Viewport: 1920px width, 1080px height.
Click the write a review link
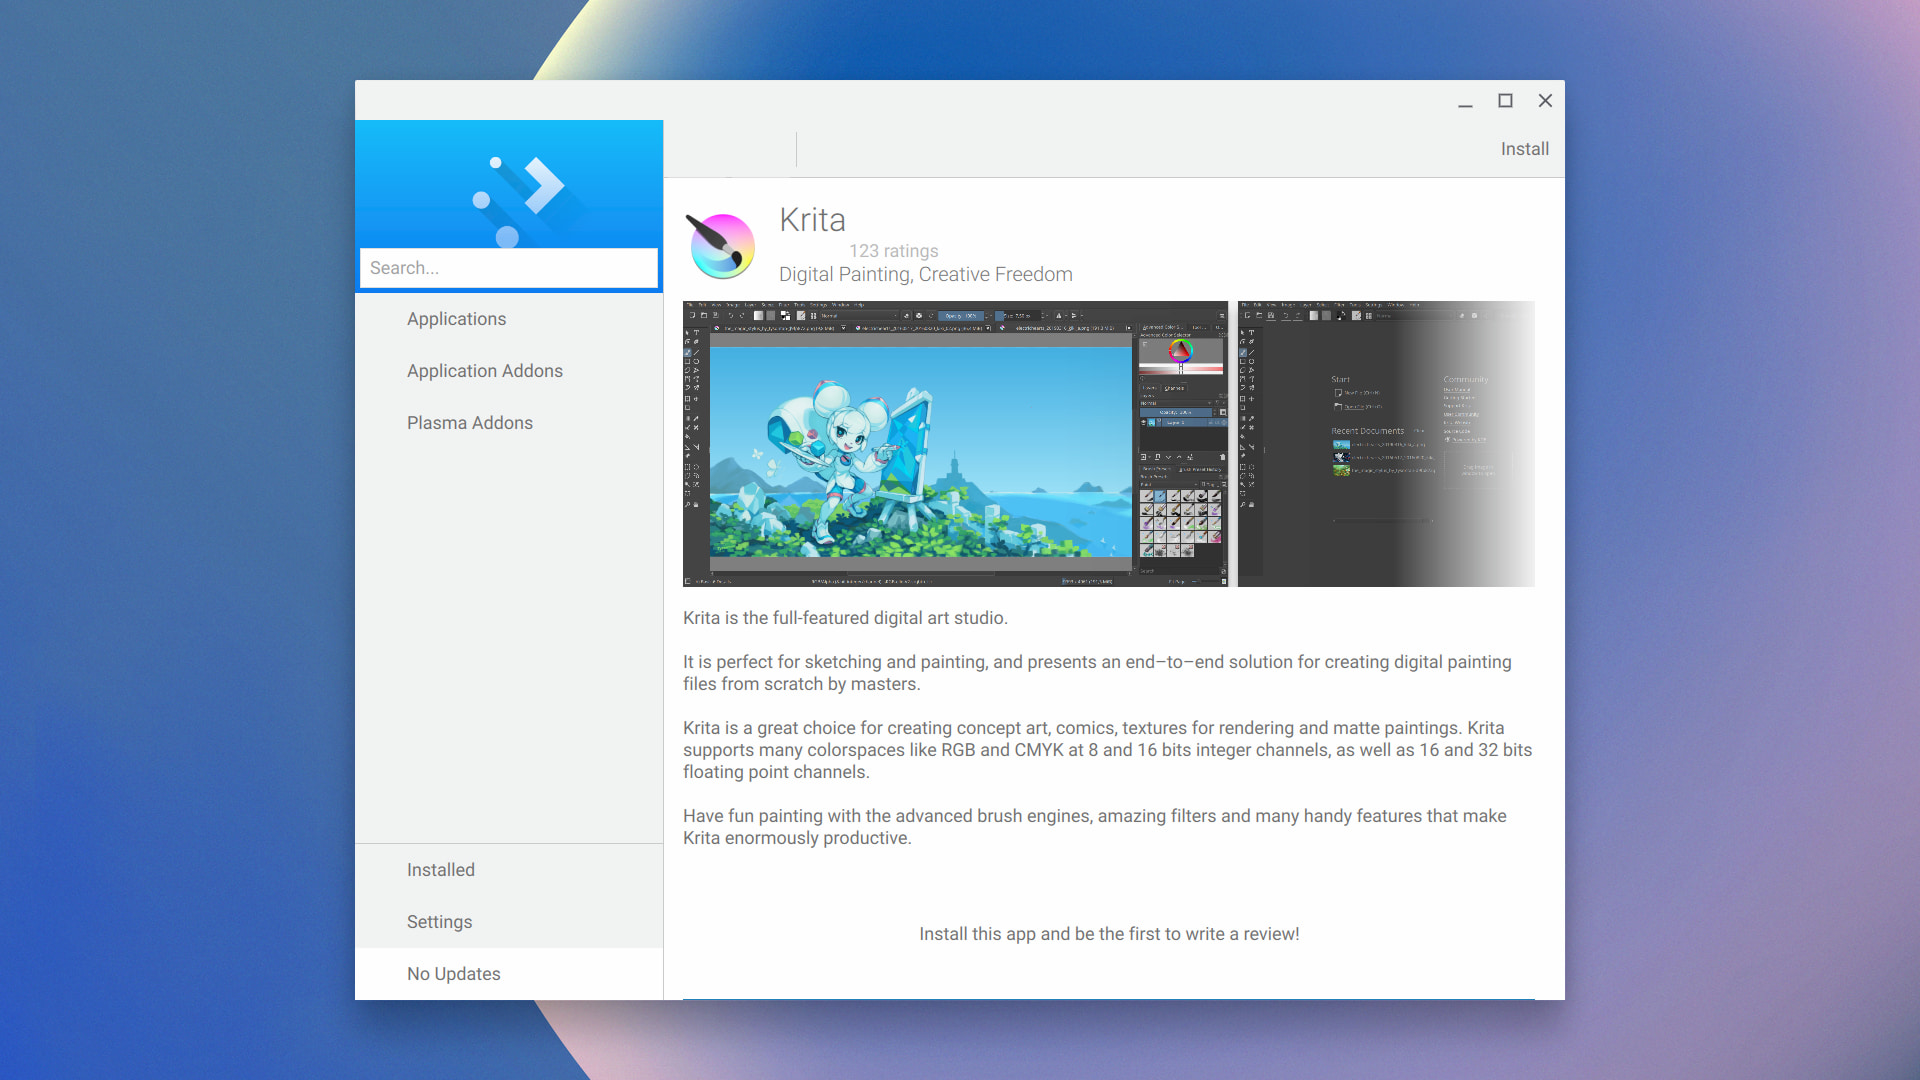click(1109, 933)
